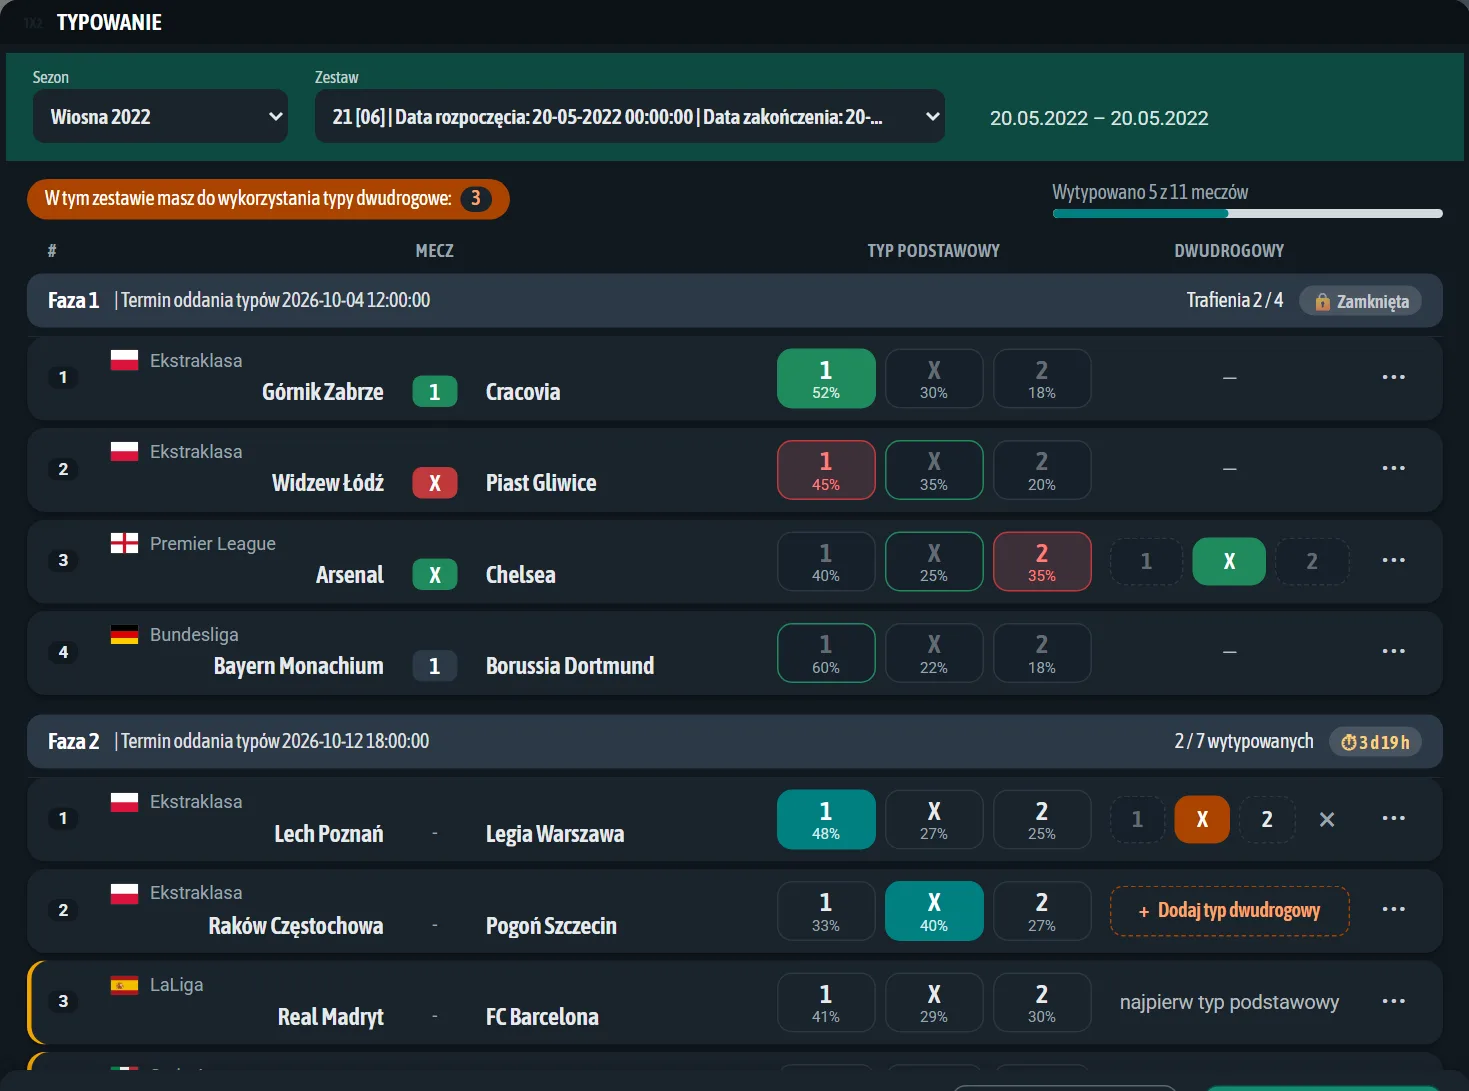Click the 3d 19h countdown timer badge
Image resolution: width=1469 pixels, height=1091 pixels.
[x=1375, y=742]
